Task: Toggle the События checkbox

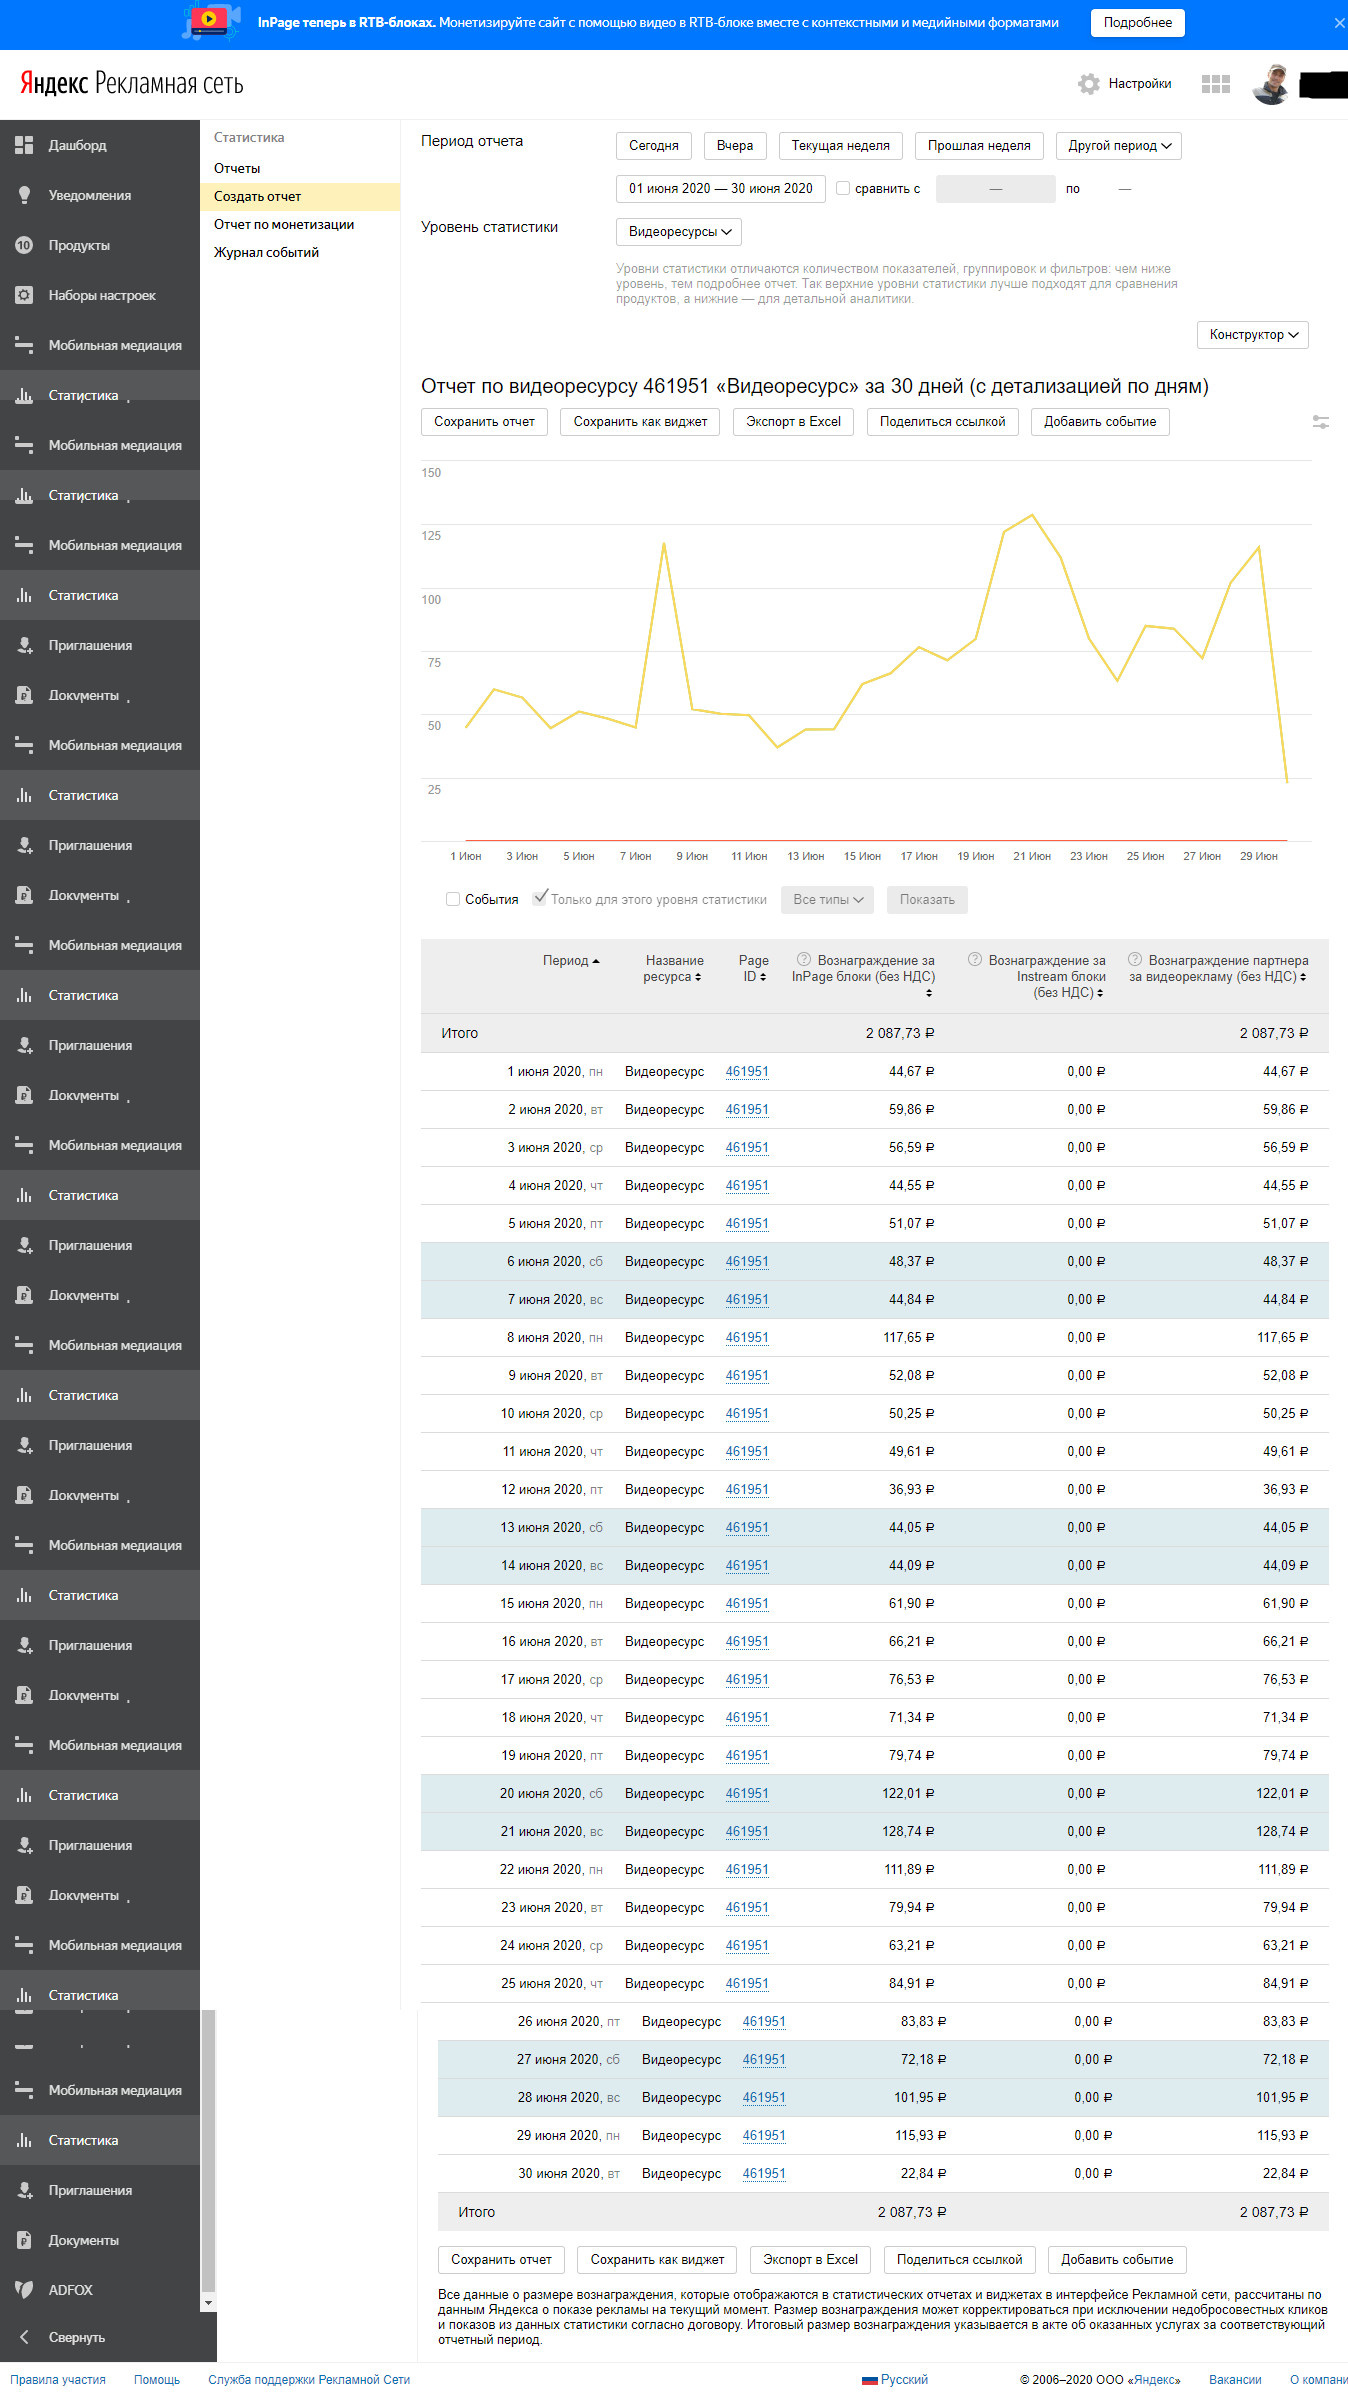Action: point(453,899)
